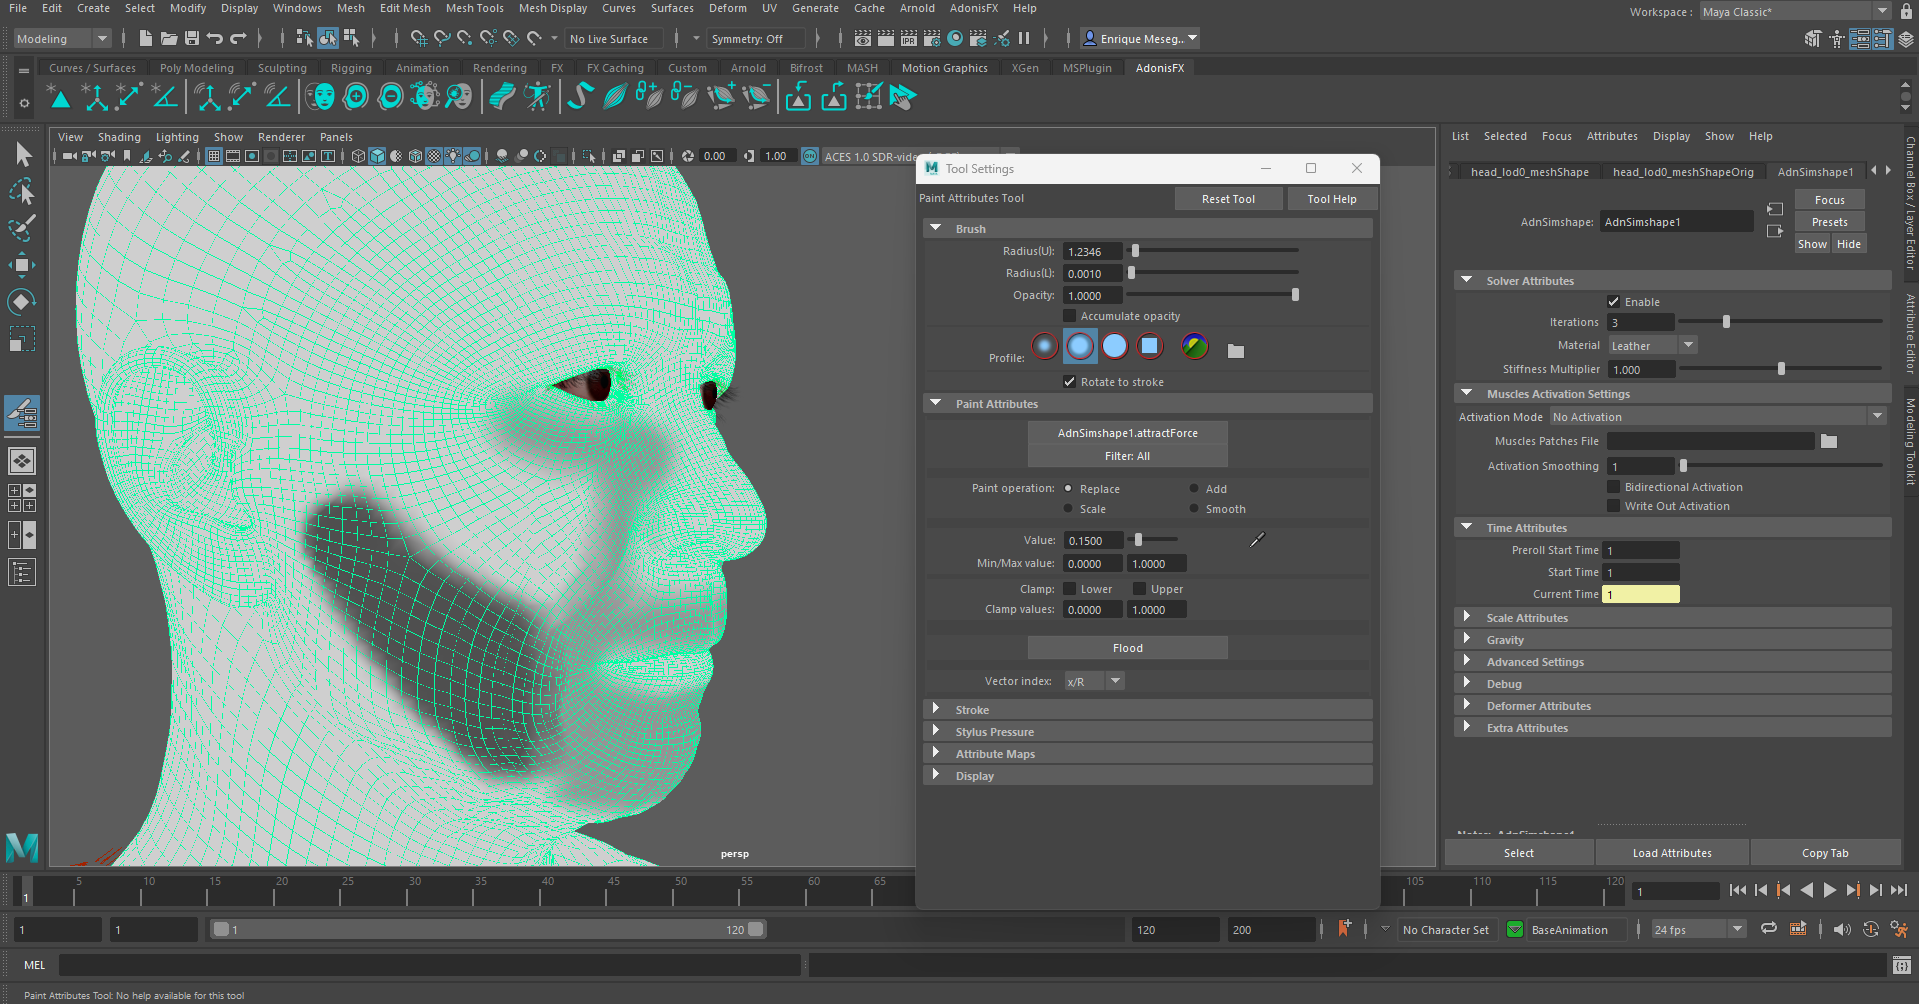Expand Advanced Settings section
Image resolution: width=1919 pixels, height=1004 pixels.
tap(1672, 662)
